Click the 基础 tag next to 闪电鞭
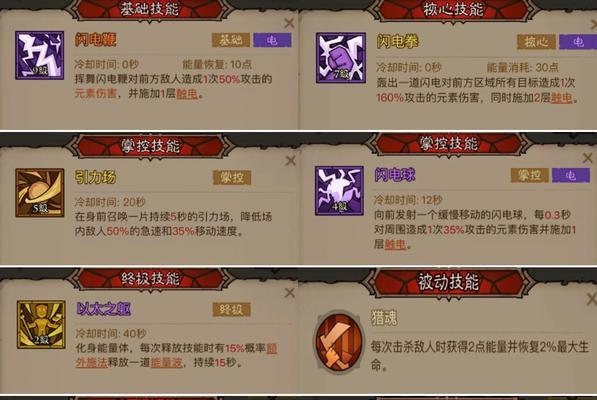Screen dimensions: 597x400 click(x=231, y=40)
